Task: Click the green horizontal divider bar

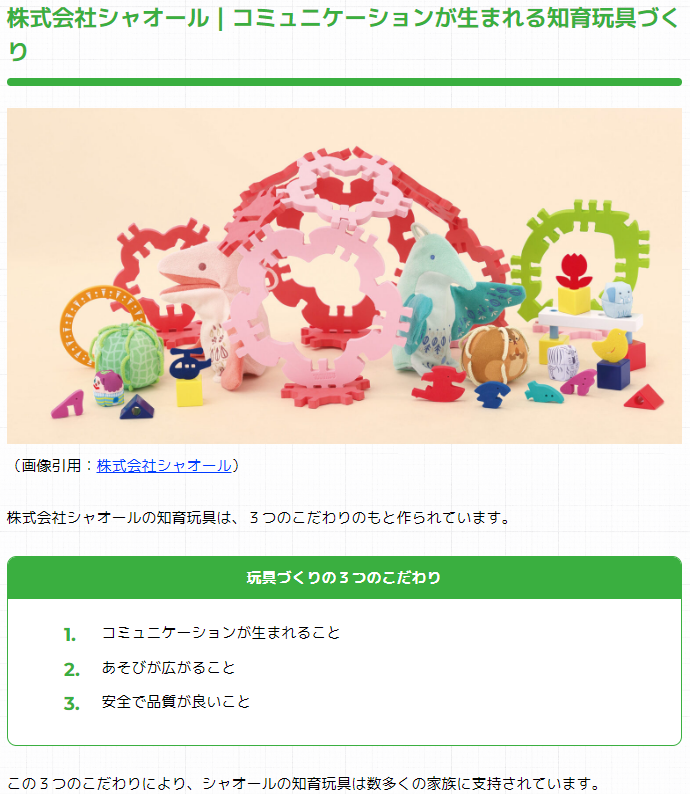Action: tap(344, 82)
